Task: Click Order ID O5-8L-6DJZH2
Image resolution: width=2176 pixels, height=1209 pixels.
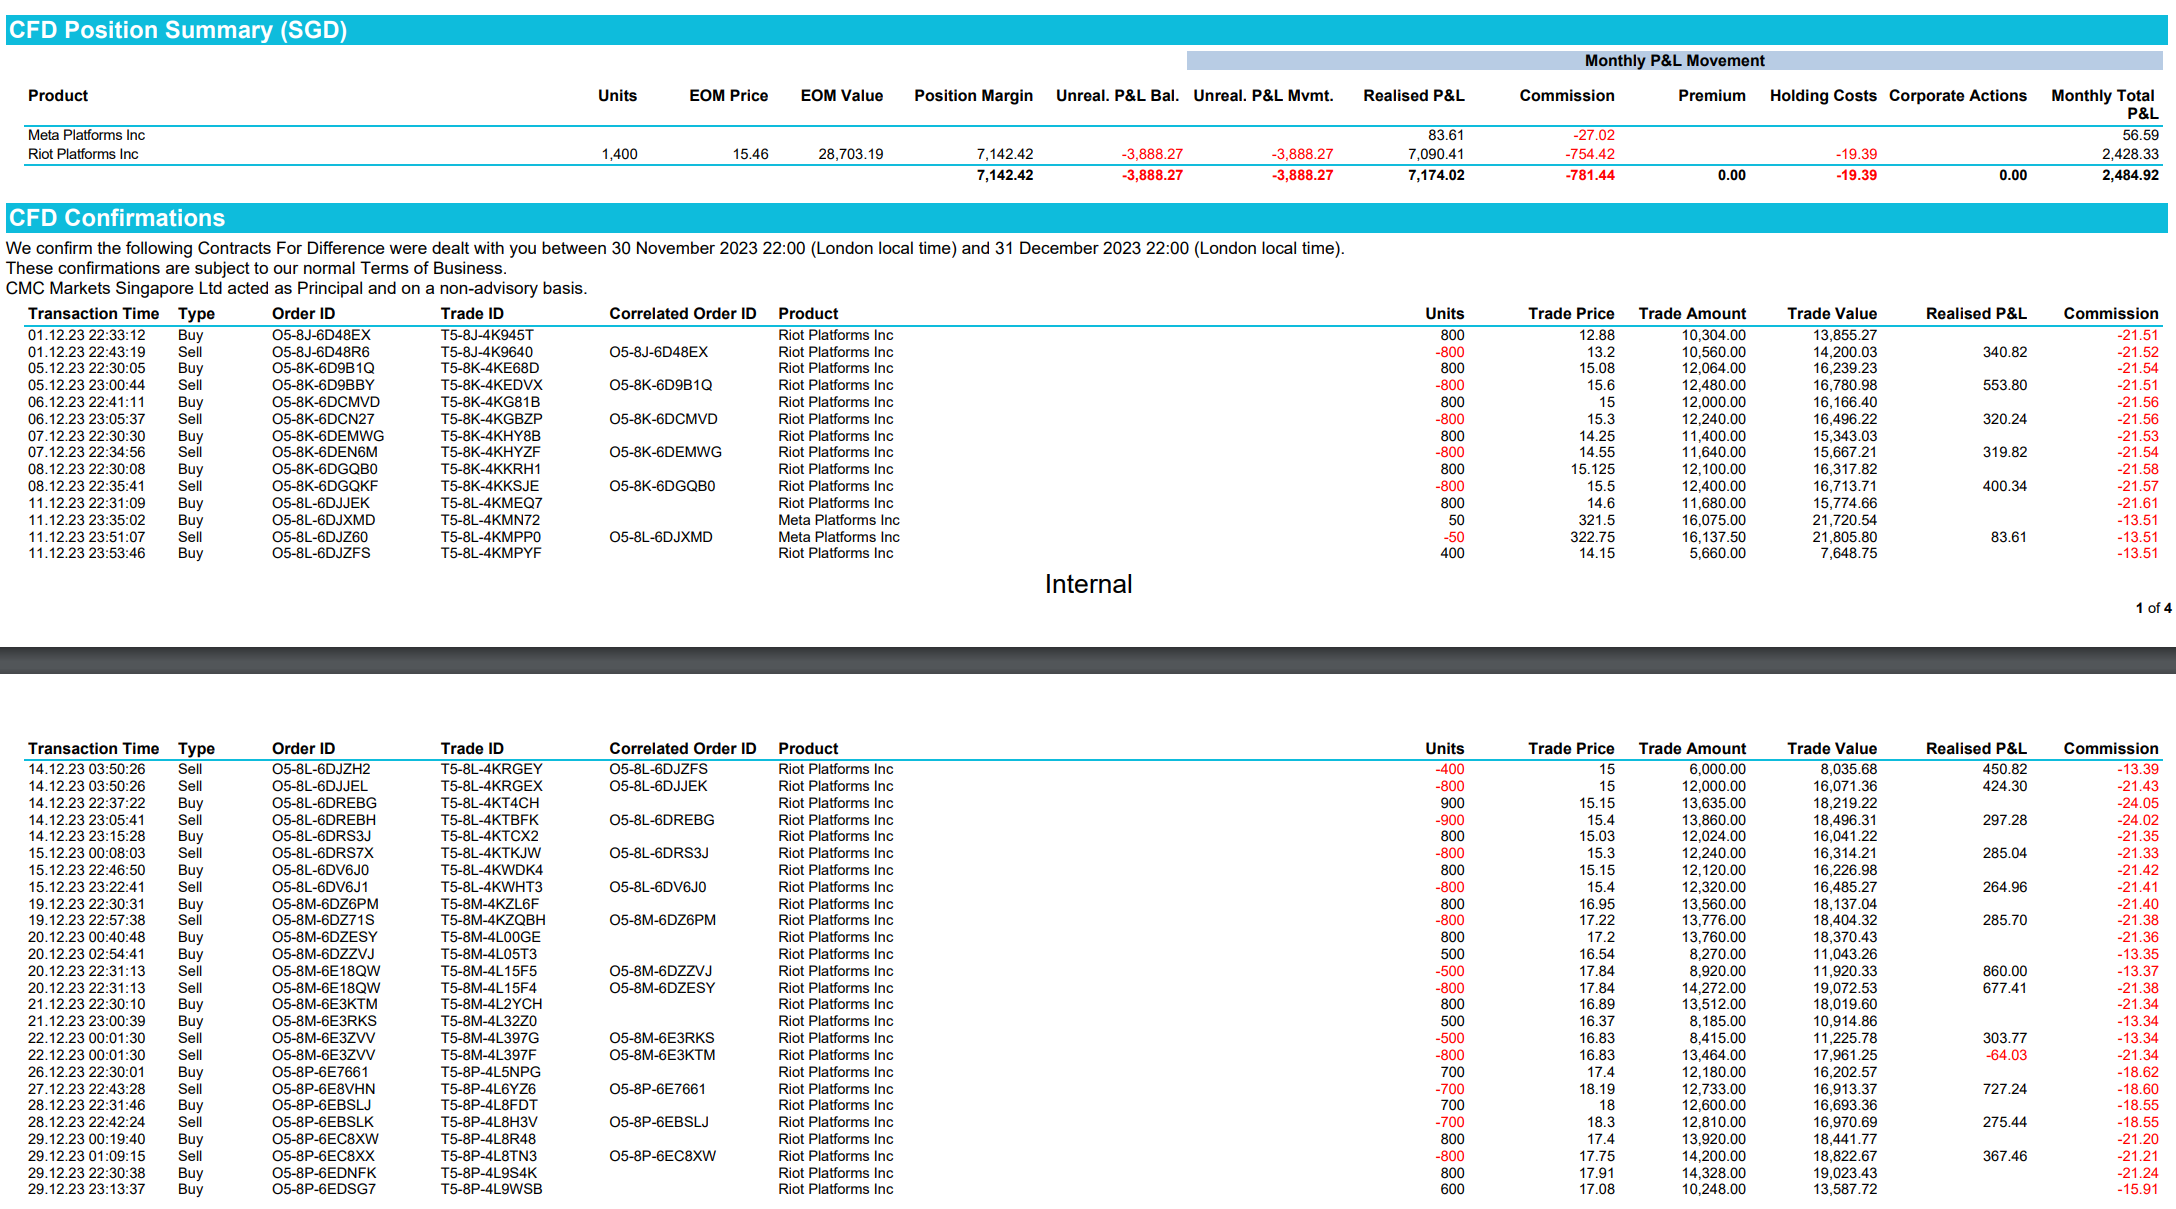Action: 321,769
